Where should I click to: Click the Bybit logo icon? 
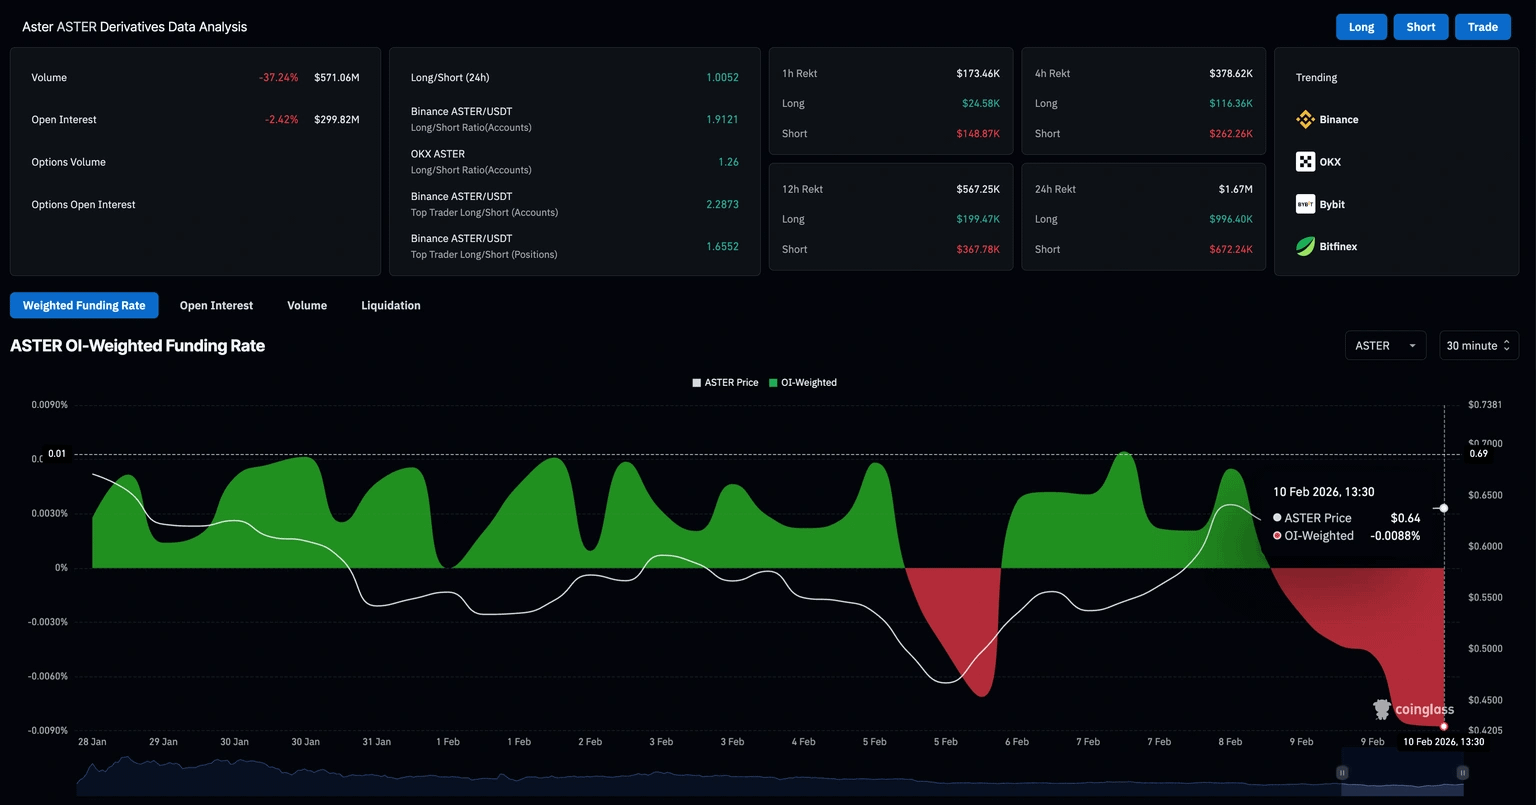pyautogui.click(x=1305, y=204)
